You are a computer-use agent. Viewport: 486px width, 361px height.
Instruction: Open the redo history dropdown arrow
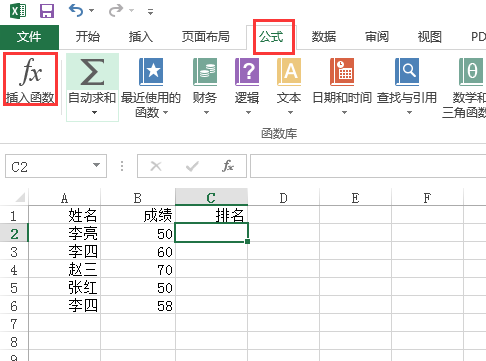coord(131,11)
